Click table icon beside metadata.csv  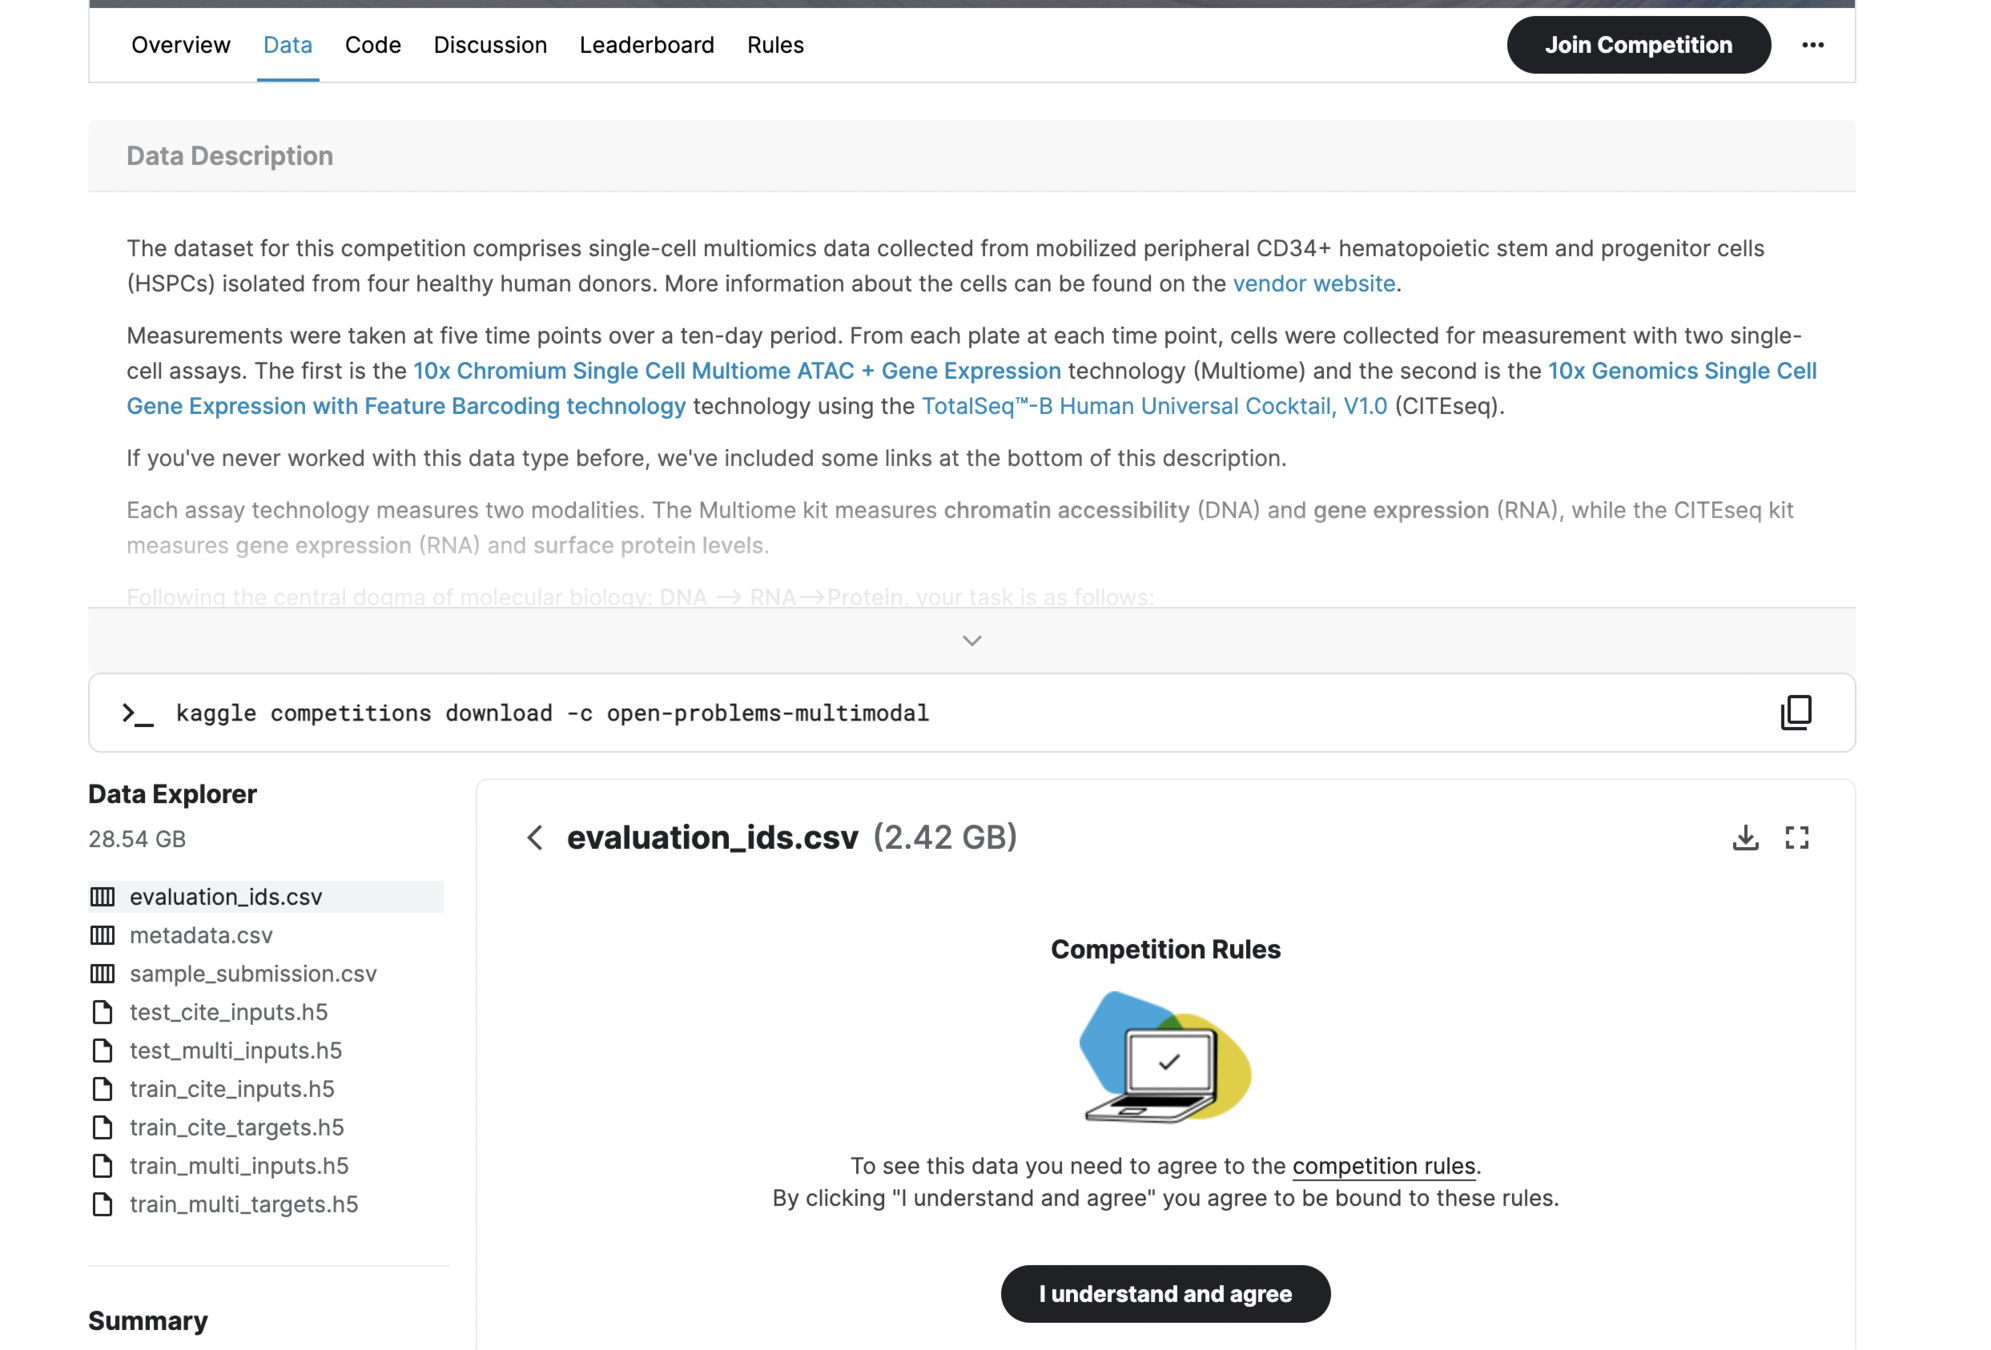pos(102,935)
